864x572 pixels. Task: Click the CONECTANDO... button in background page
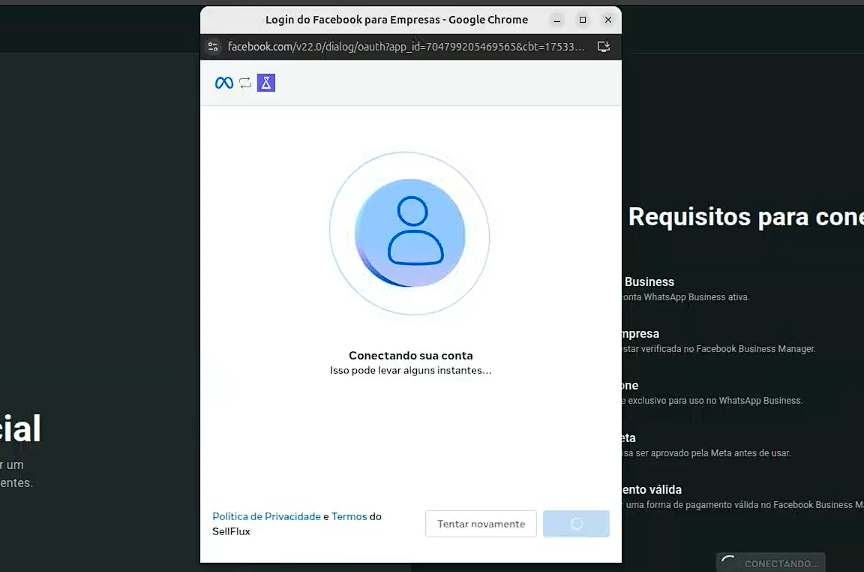(770, 563)
